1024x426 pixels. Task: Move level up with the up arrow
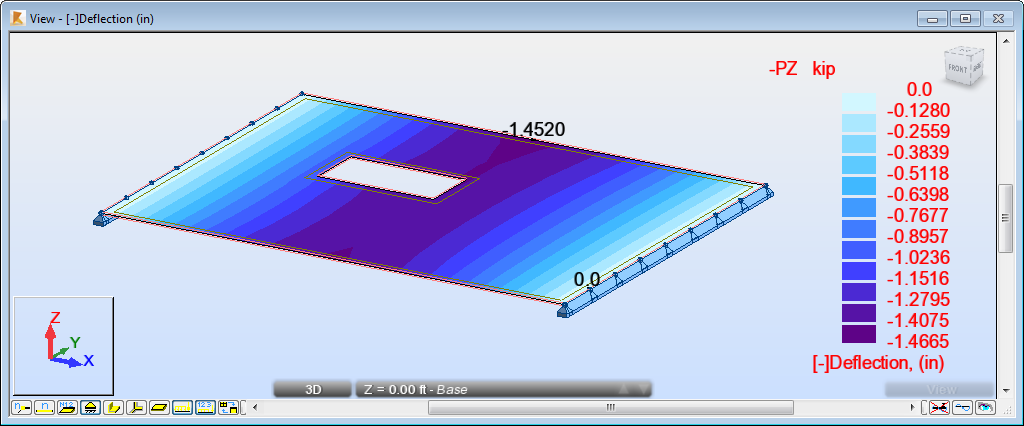[624, 389]
